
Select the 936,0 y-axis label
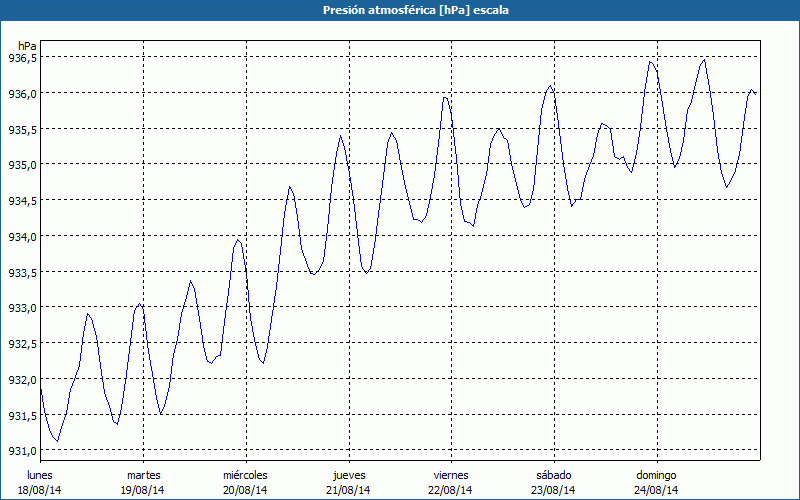pyautogui.click(x=23, y=94)
